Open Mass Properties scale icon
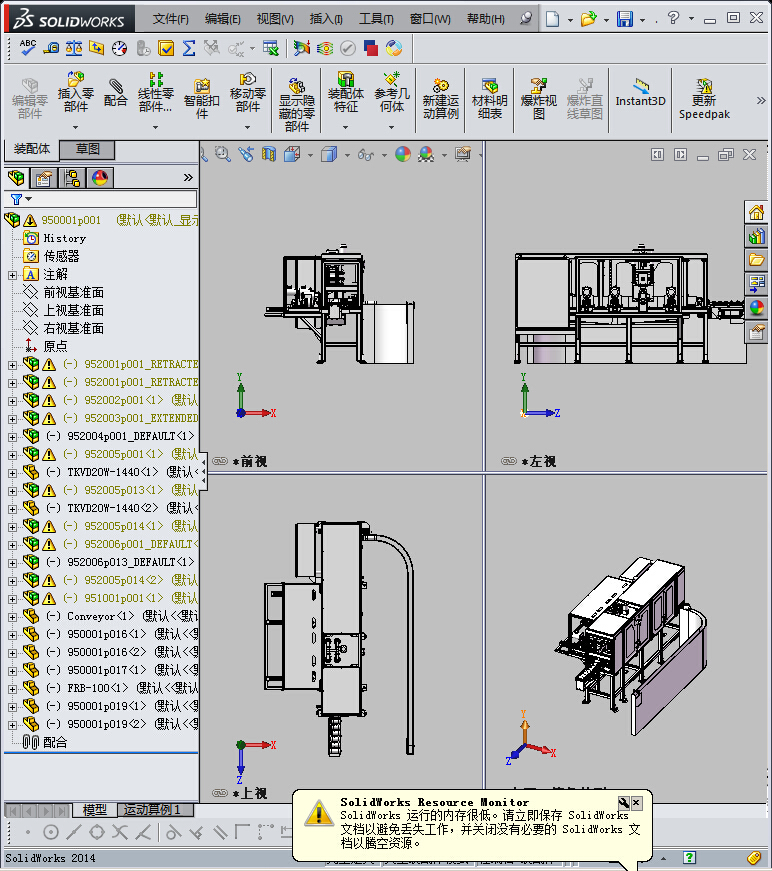 pyautogui.click(x=74, y=48)
